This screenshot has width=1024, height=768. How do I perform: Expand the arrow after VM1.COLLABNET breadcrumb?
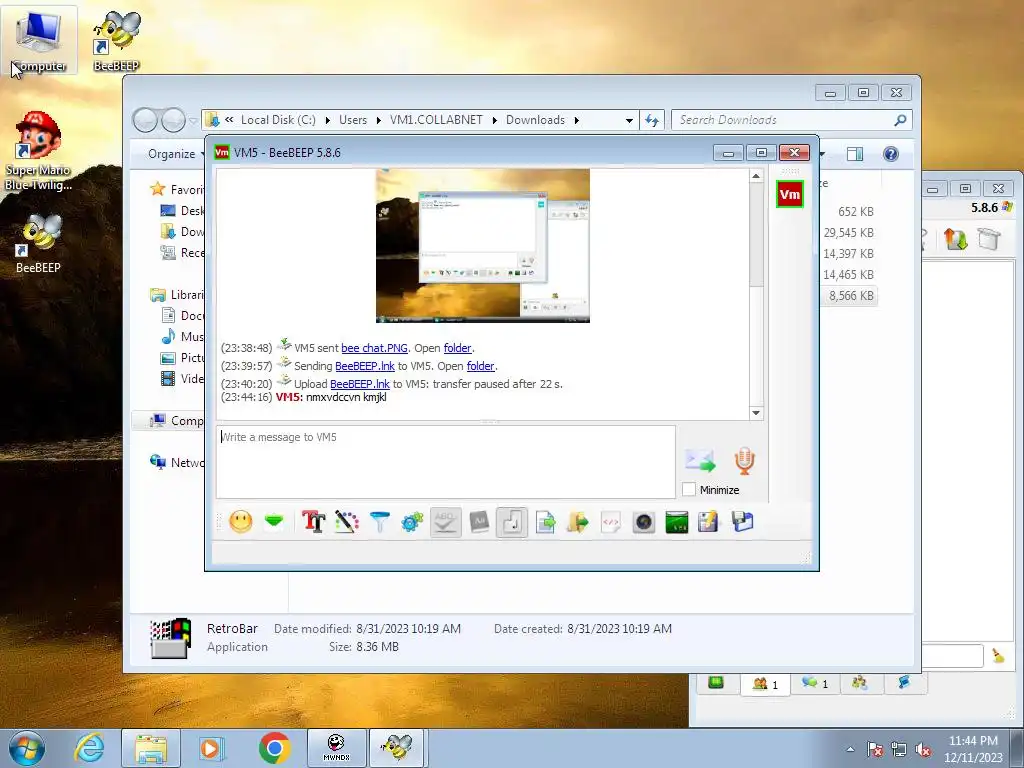(494, 120)
